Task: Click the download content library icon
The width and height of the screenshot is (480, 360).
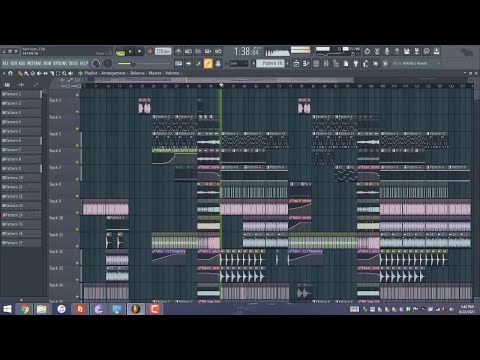Action: (x=436, y=51)
